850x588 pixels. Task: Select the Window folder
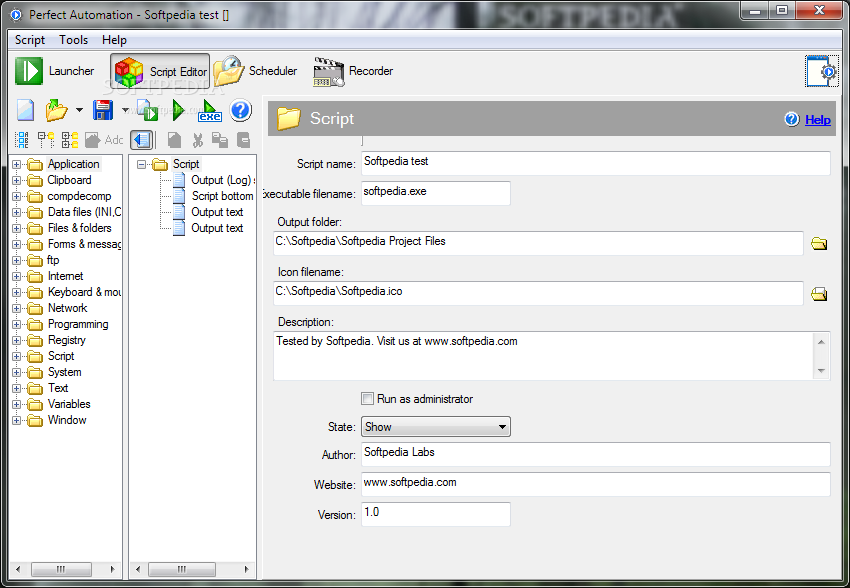tap(67, 420)
